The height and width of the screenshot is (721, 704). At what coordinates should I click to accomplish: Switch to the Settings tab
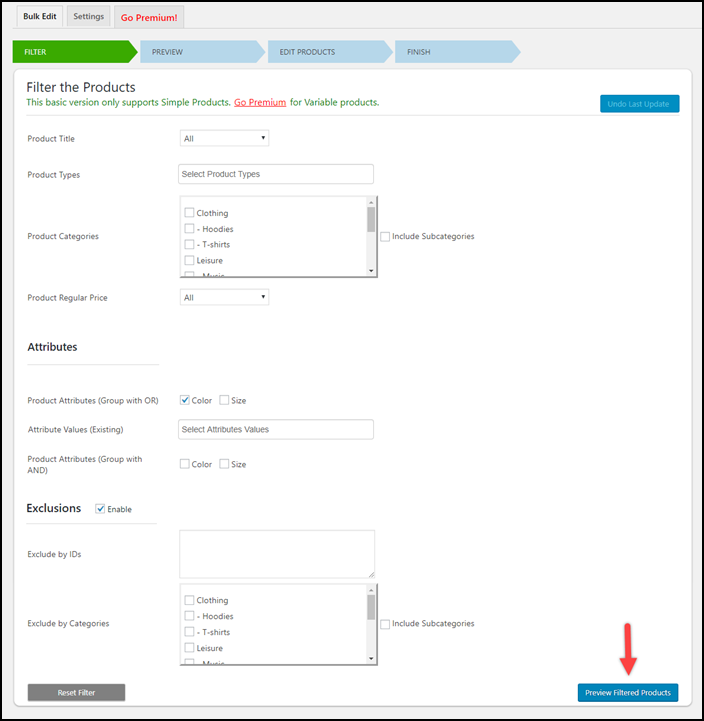[x=88, y=17]
